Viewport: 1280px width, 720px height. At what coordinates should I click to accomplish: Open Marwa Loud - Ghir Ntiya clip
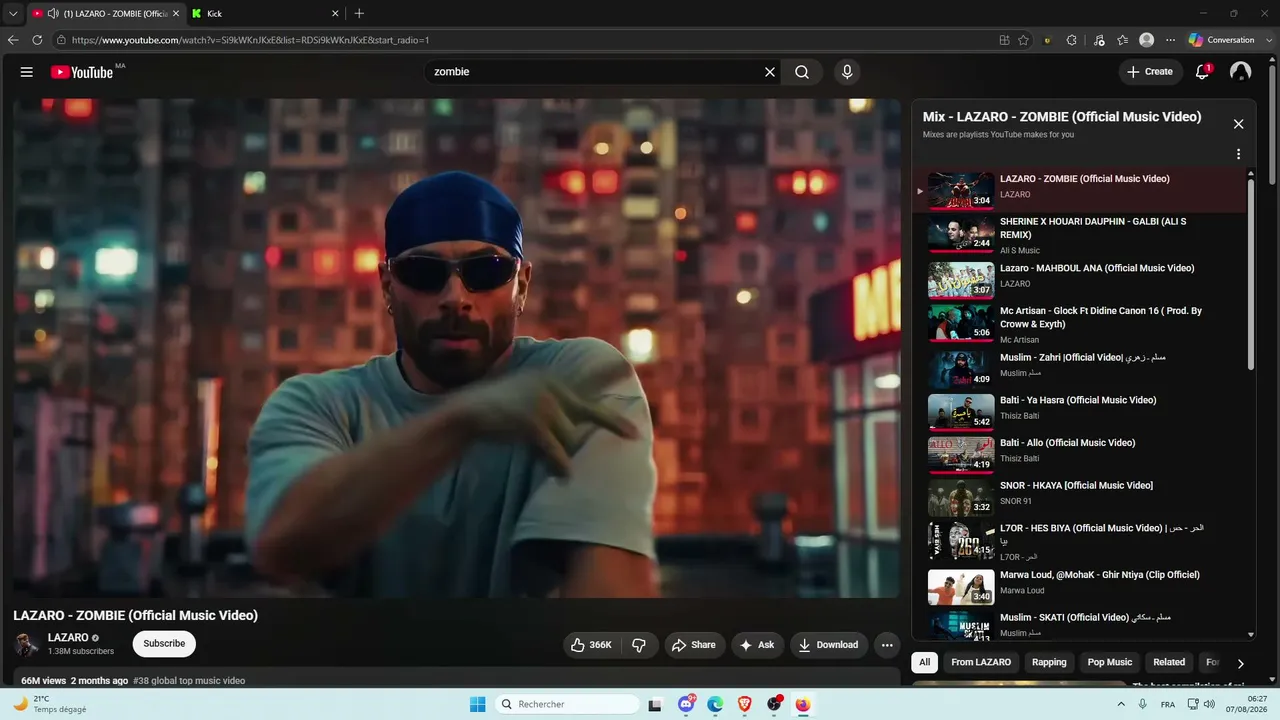[x=1081, y=586]
